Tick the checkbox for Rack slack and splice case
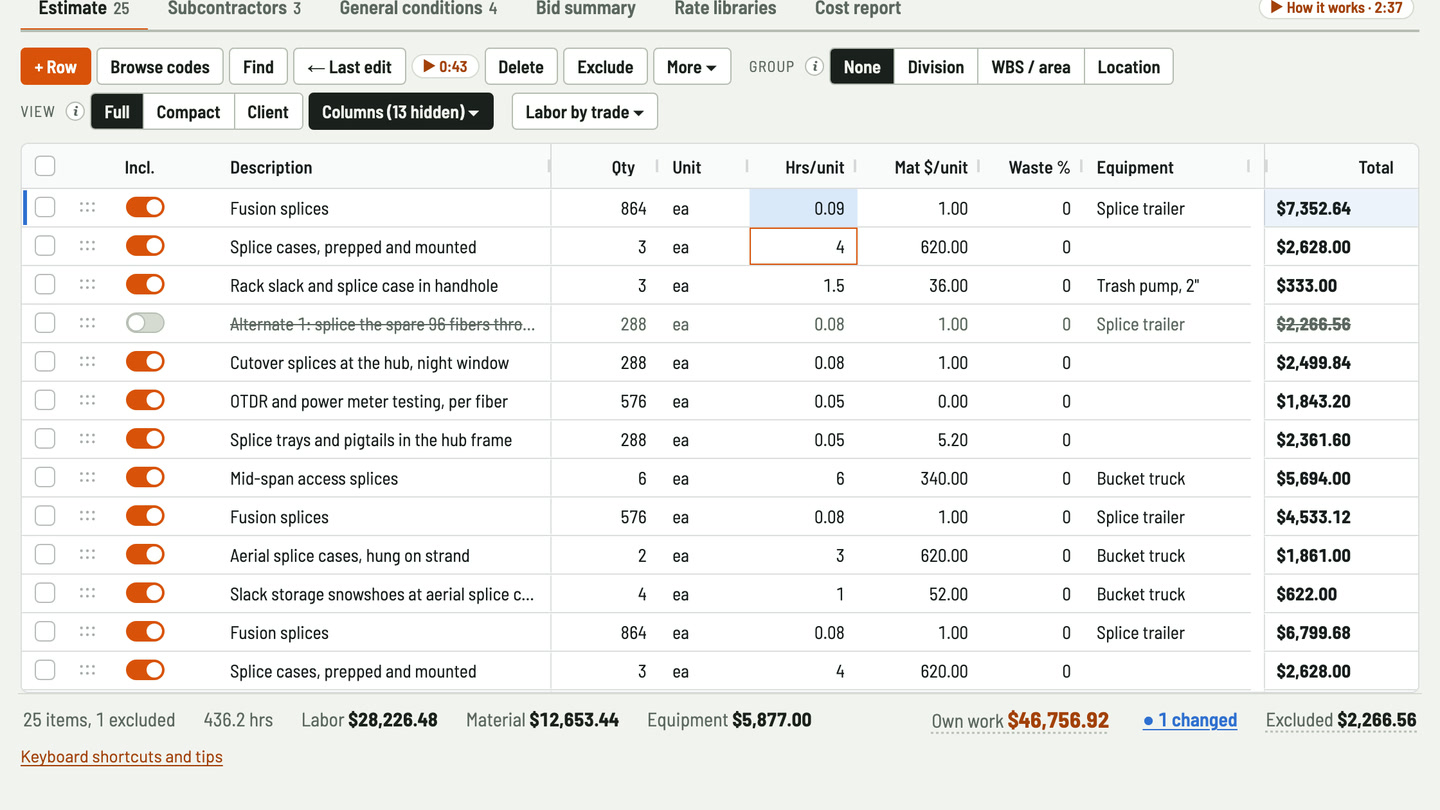Viewport: 1440px width, 810px height. click(x=45, y=285)
